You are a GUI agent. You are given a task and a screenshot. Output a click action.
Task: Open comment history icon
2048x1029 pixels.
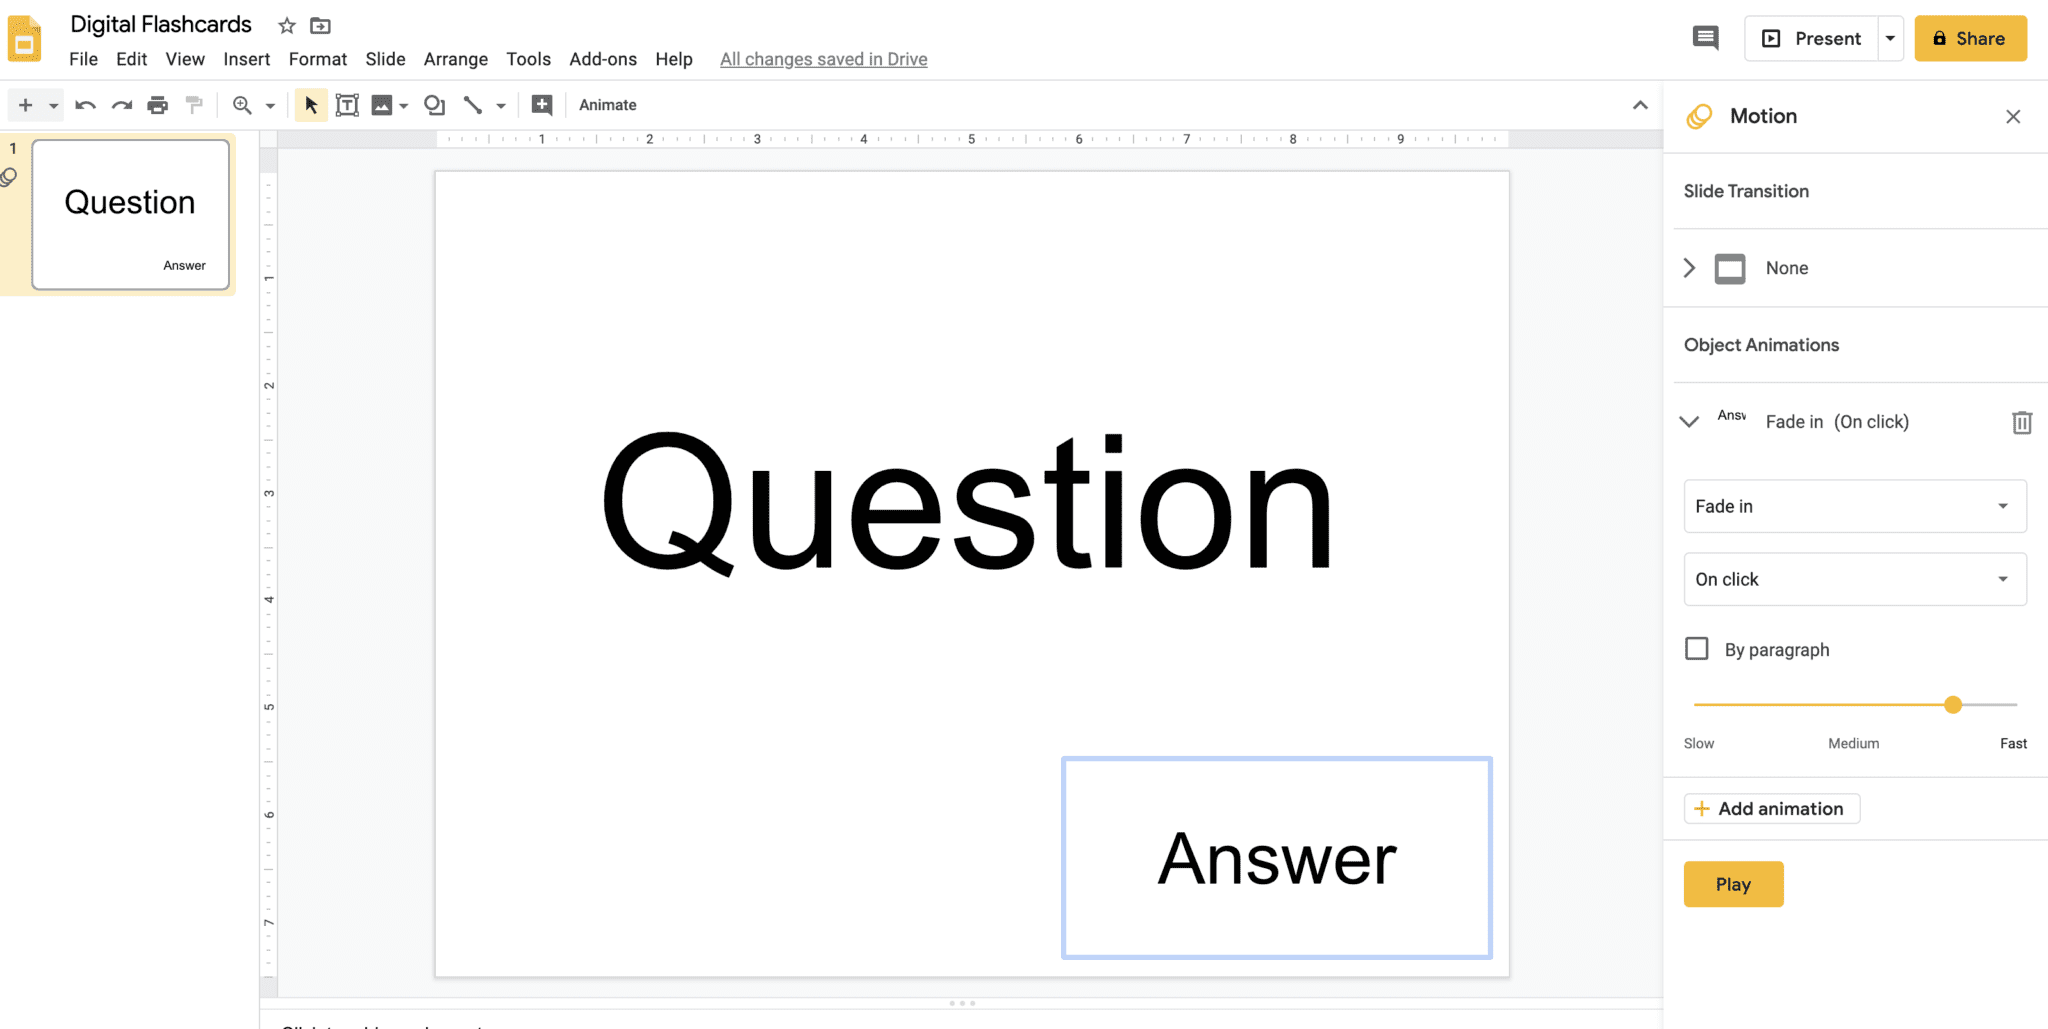tap(1705, 39)
